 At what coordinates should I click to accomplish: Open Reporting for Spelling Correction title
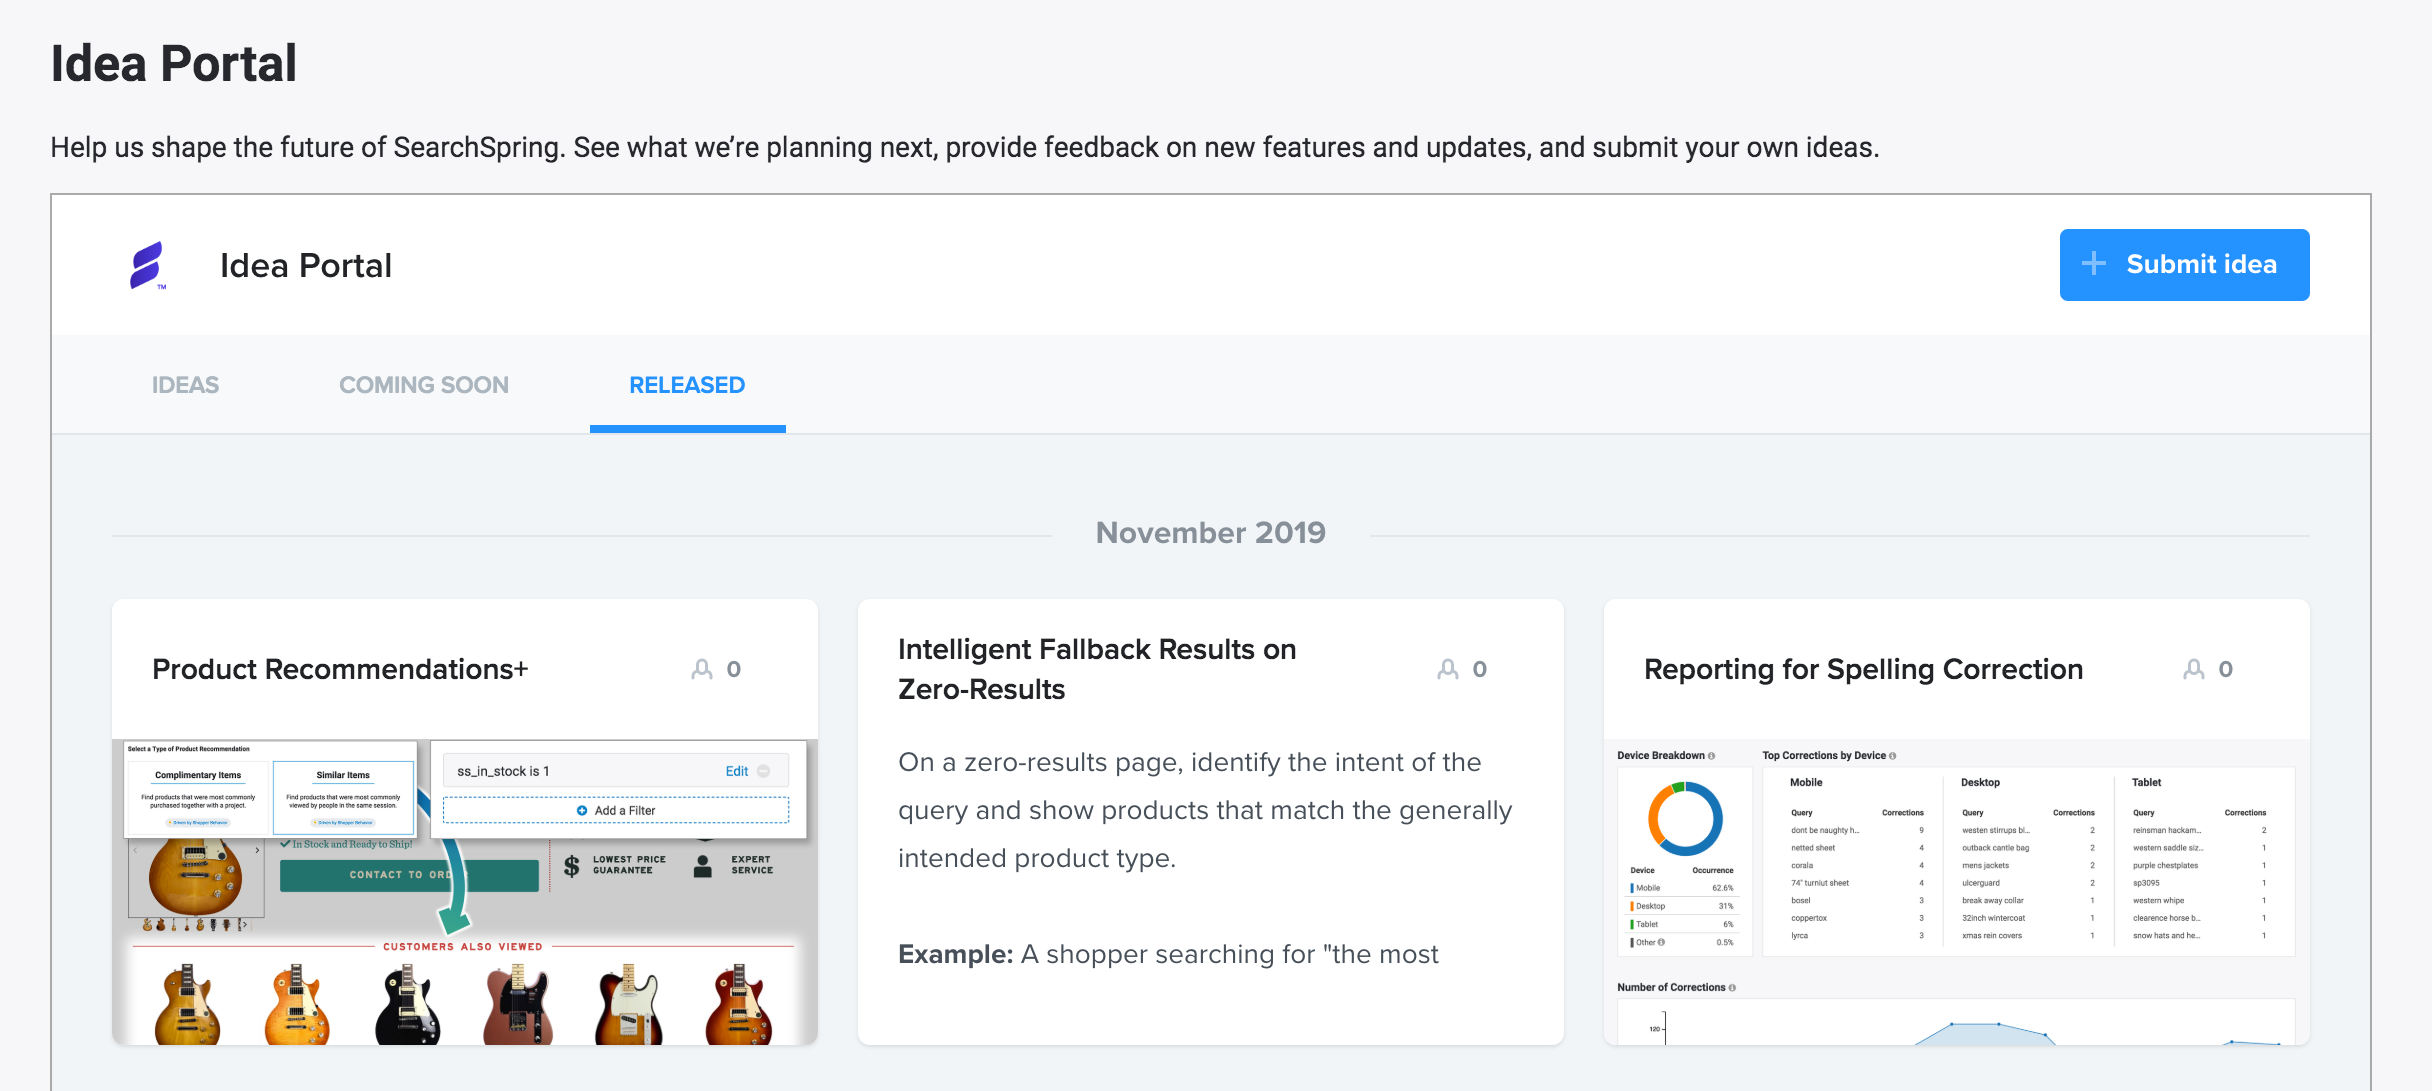pos(1863,669)
